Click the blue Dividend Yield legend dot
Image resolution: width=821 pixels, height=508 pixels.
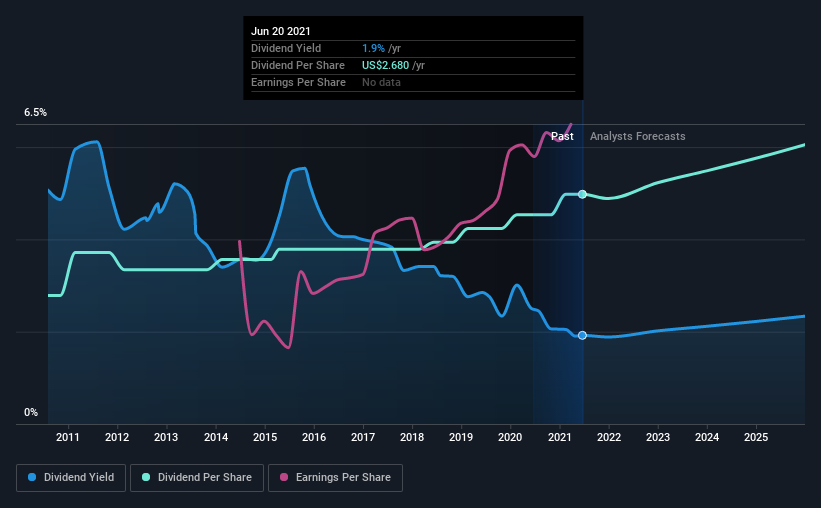click(x=32, y=477)
